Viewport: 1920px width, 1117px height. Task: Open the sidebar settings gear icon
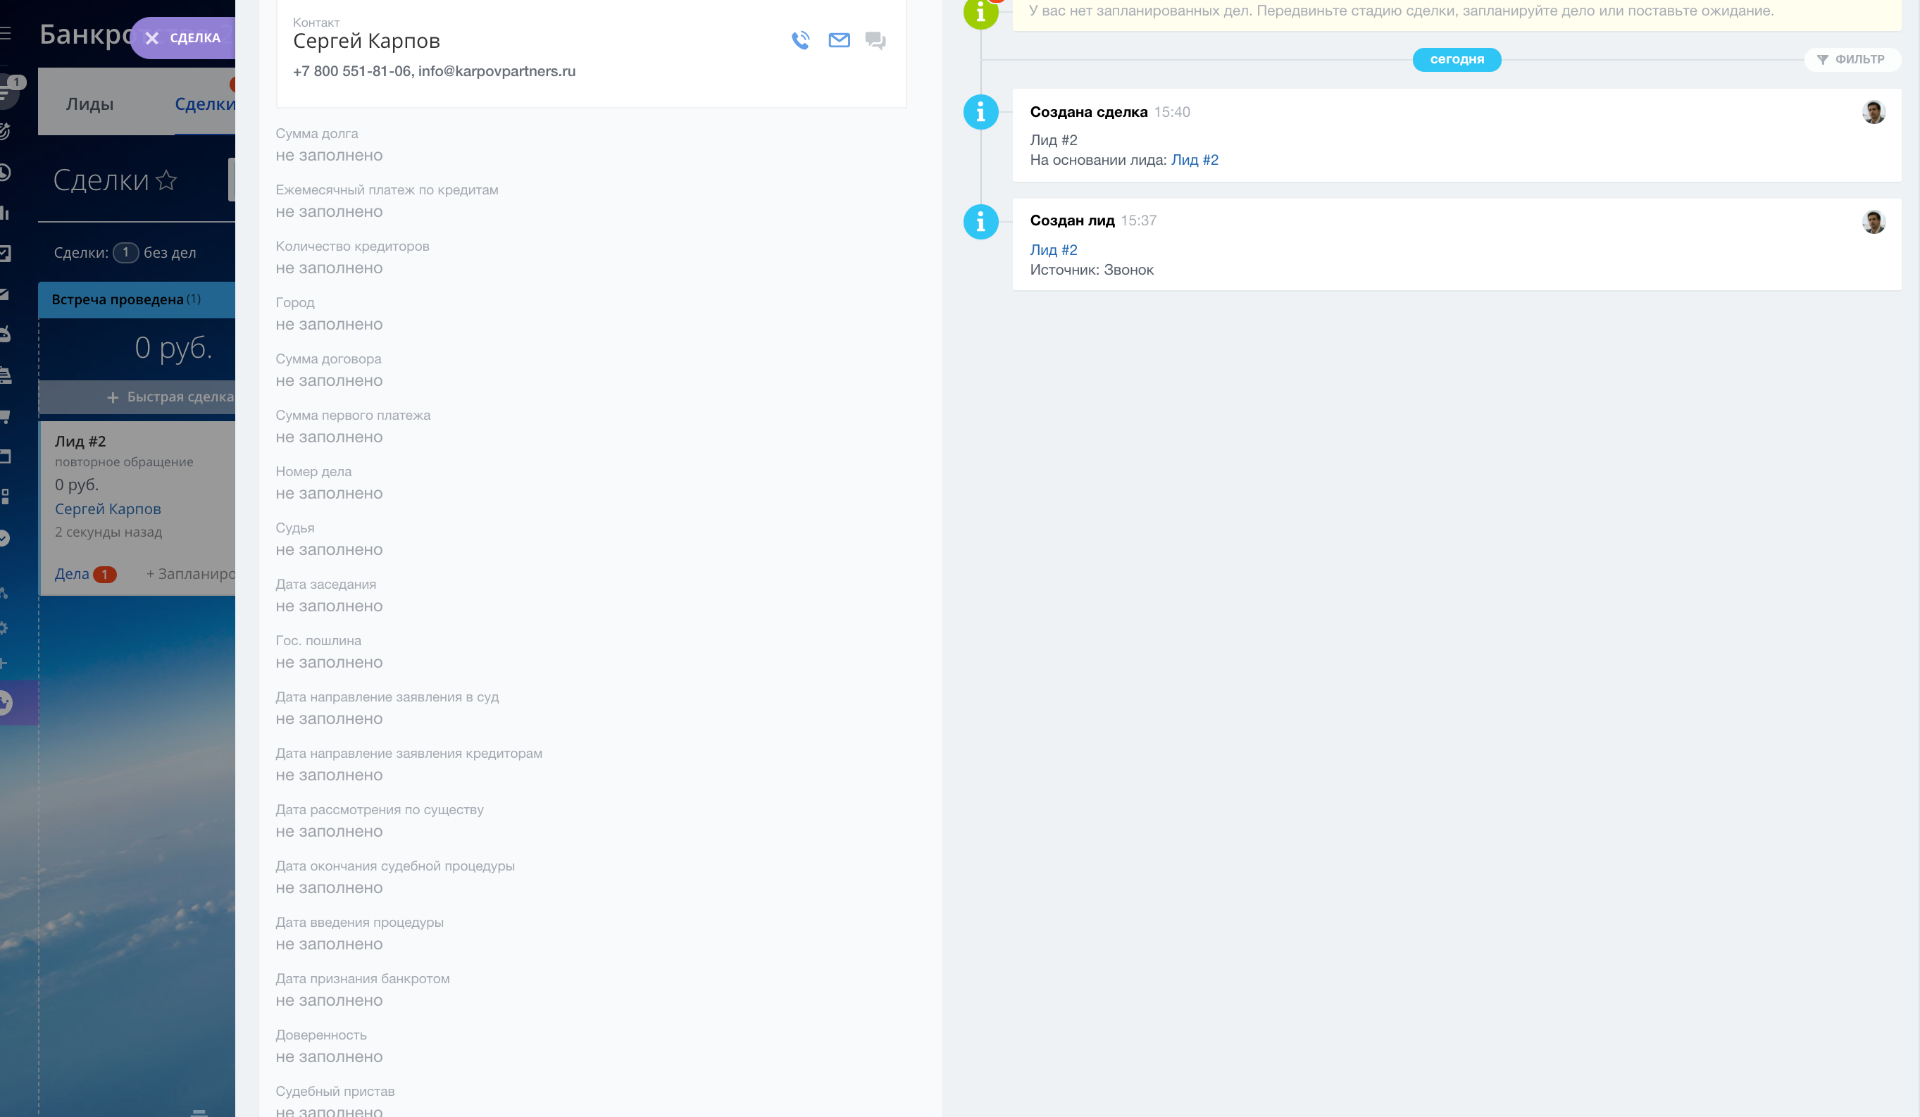(x=4, y=628)
